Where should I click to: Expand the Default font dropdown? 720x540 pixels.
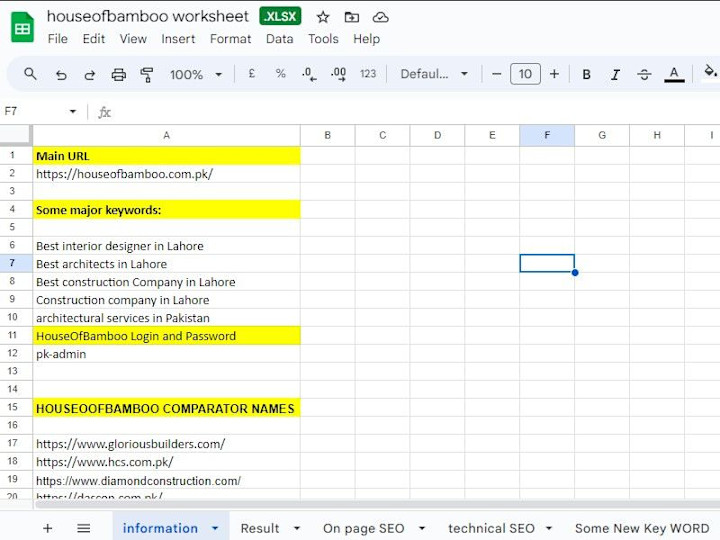434,74
